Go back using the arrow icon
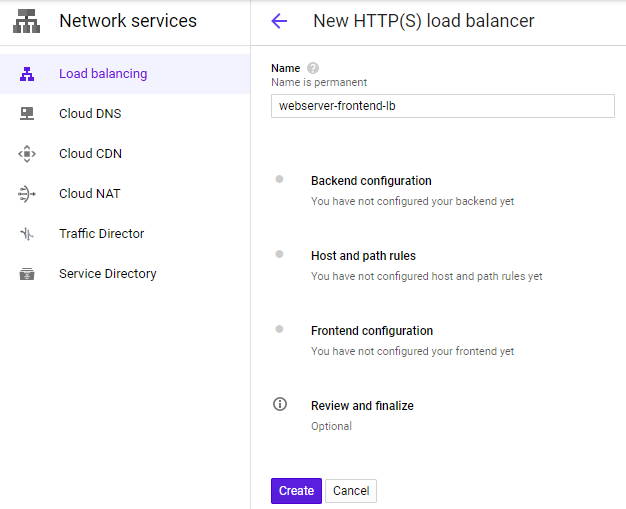626x509 pixels. [x=279, y=21]
